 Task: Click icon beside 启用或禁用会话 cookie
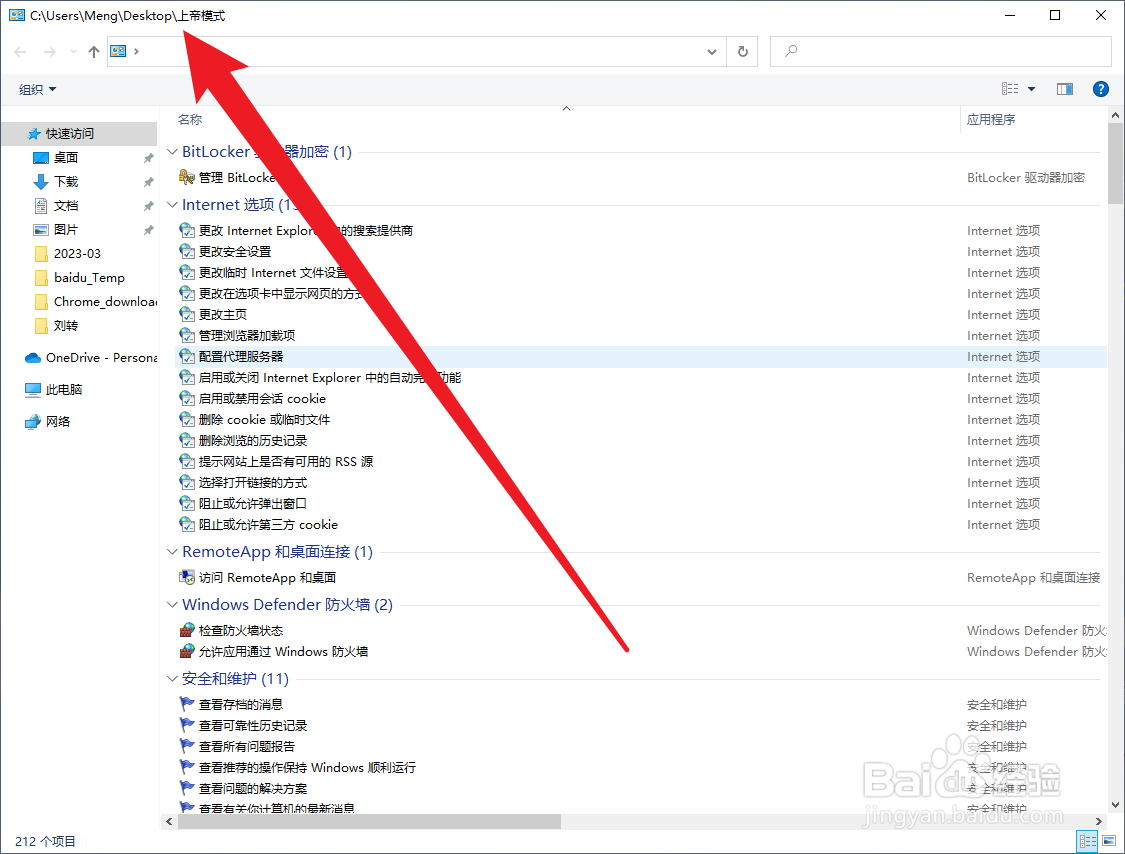pyautogui.click(x=187, y=398)
